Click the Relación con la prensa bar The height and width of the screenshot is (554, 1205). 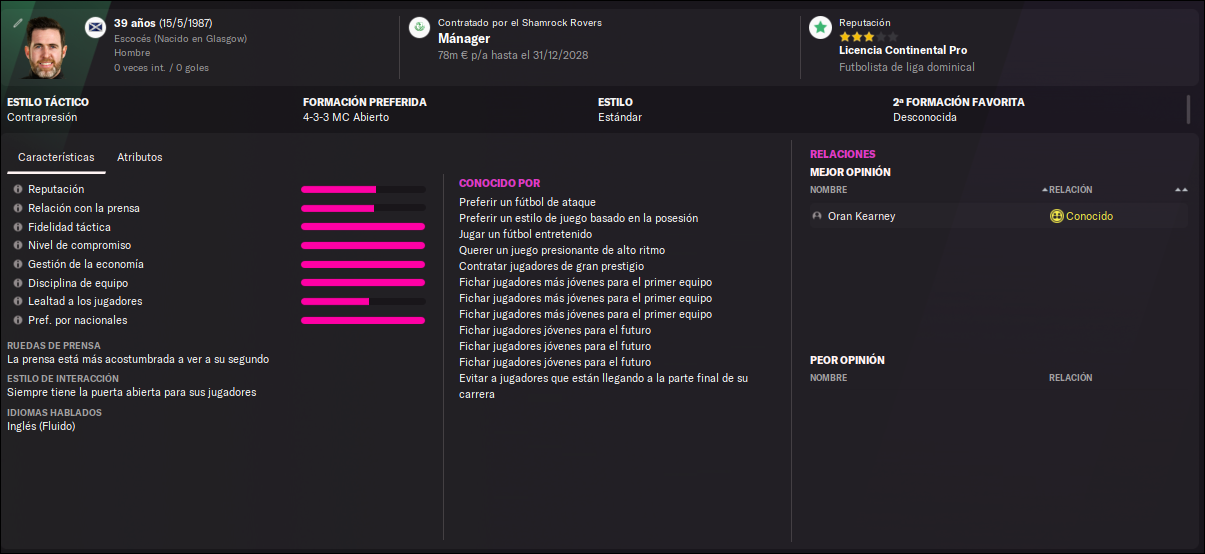[363, 208]
